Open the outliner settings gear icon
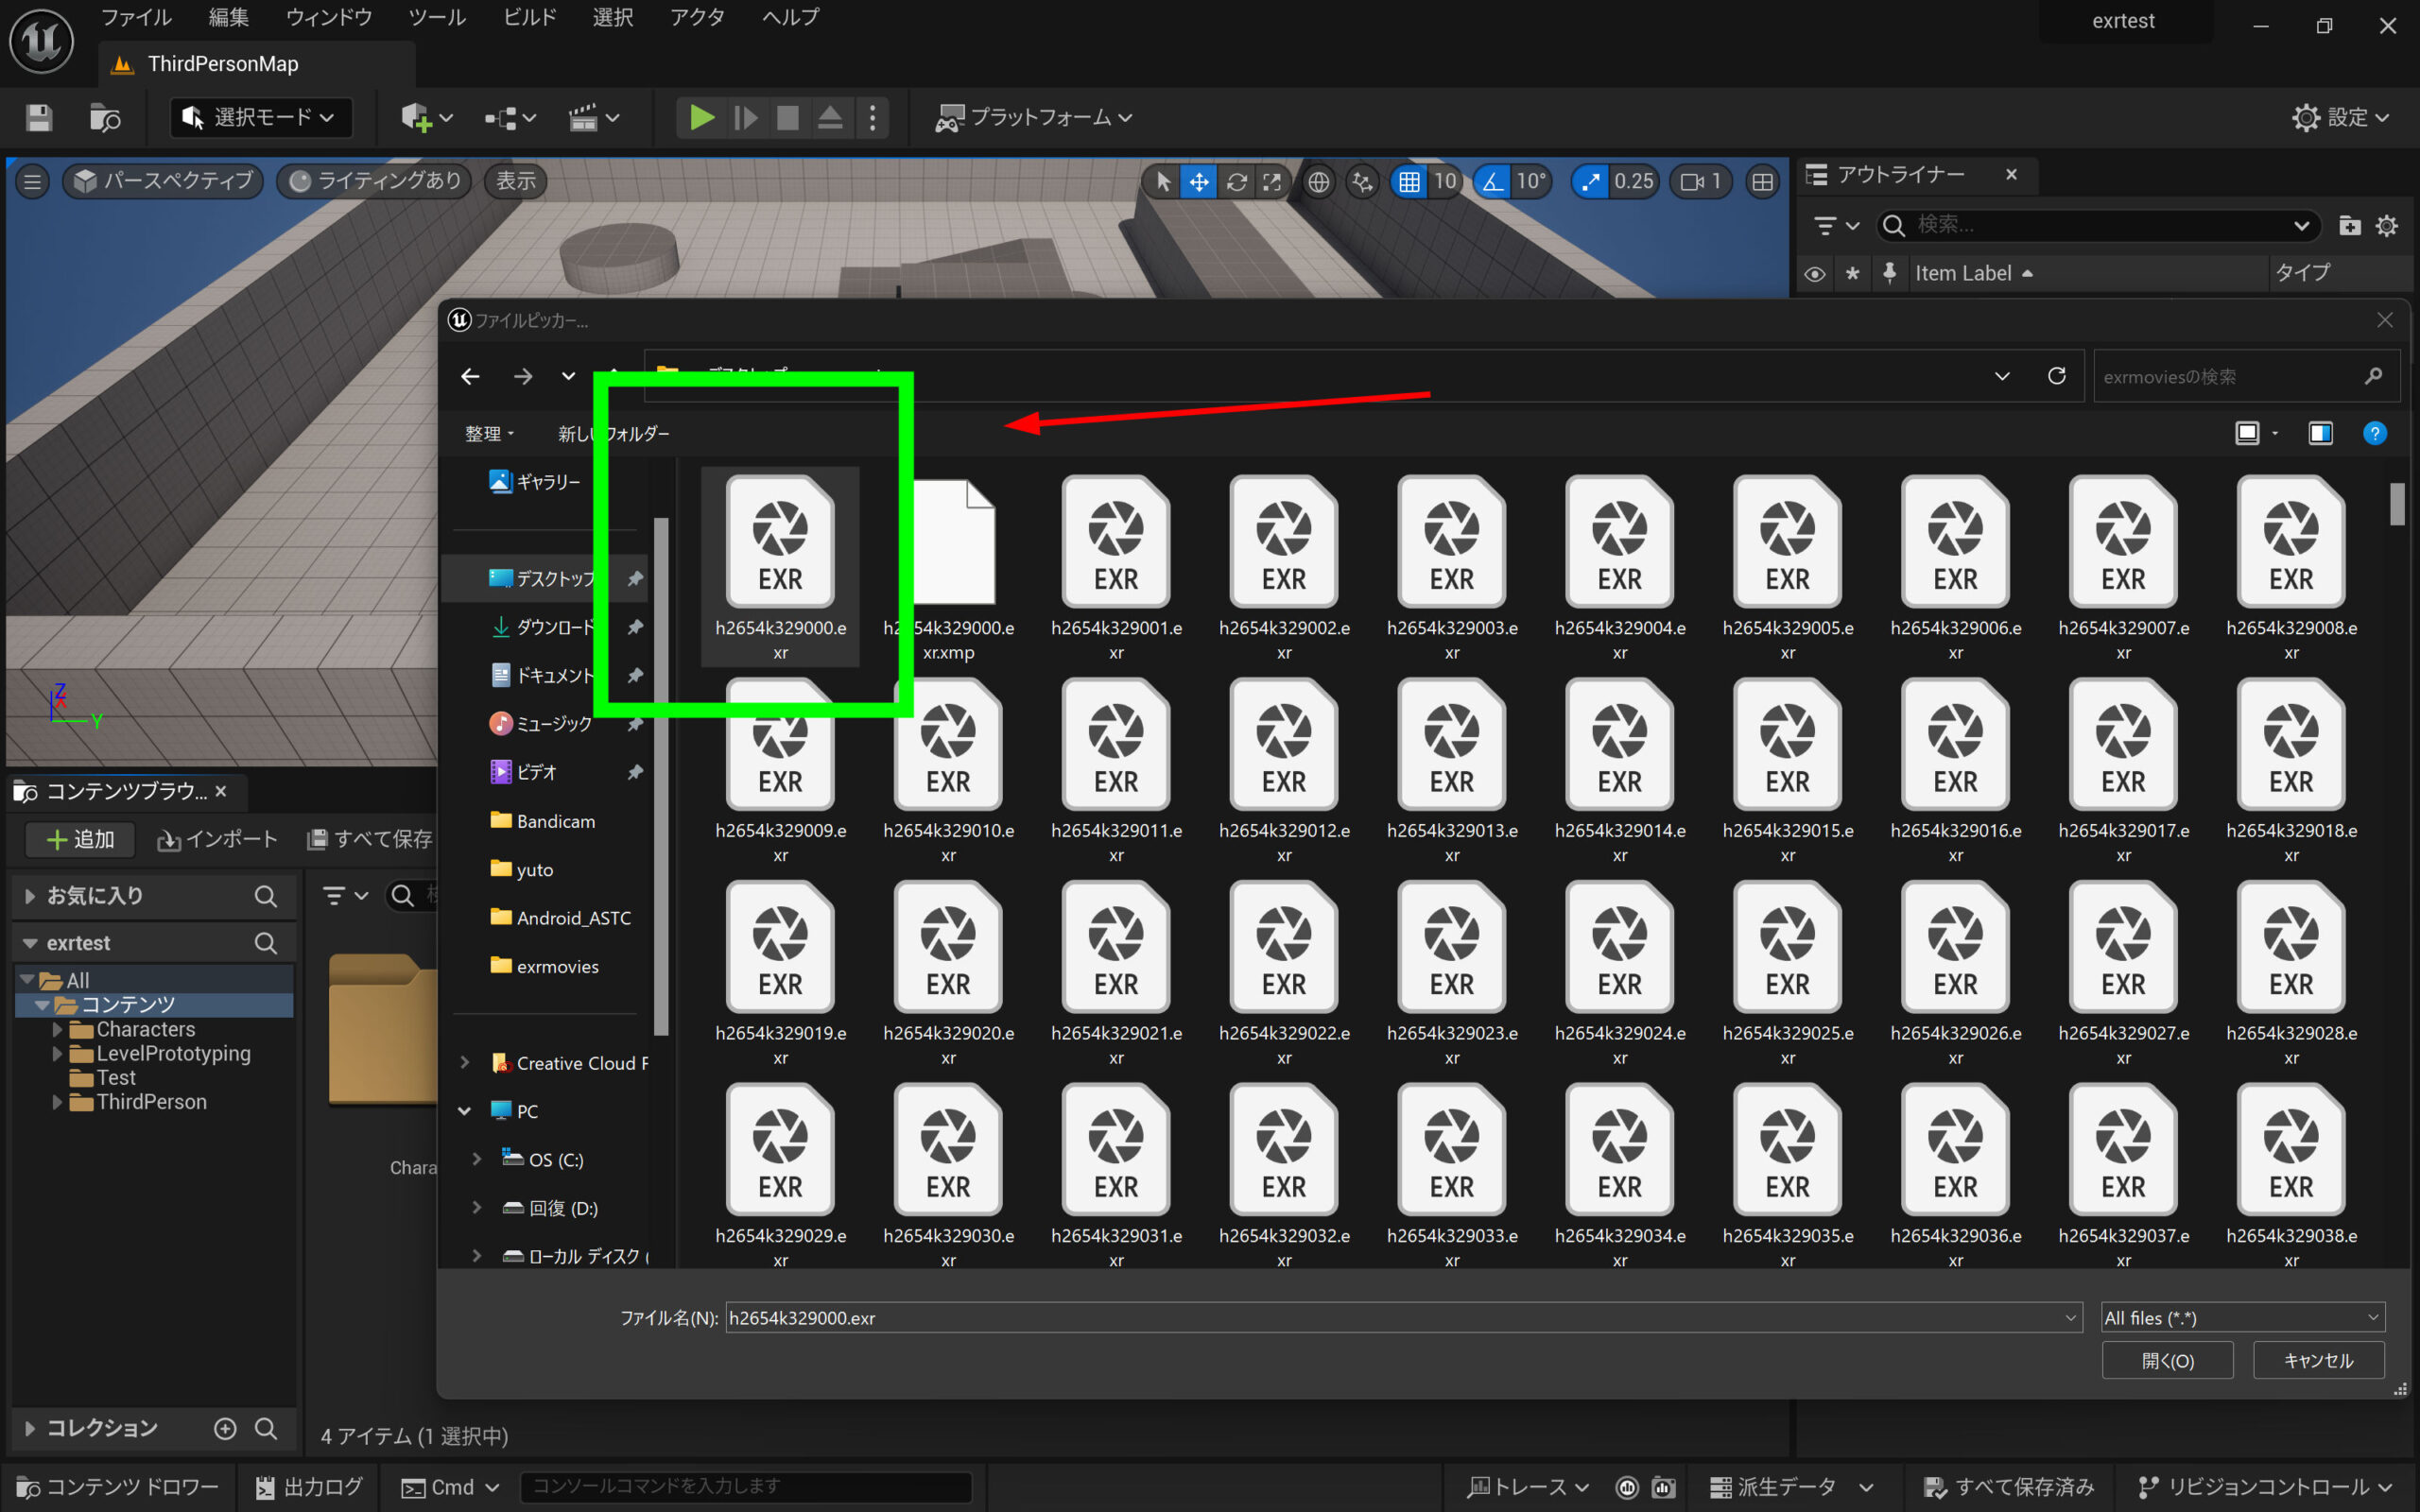Screen dimensions: 2420x1512 (2387, 226)
